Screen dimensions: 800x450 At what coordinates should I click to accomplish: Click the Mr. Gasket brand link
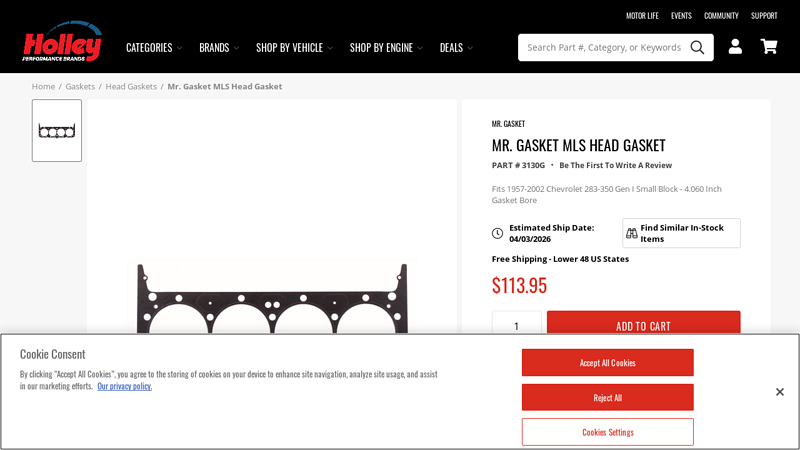(508, 123)
